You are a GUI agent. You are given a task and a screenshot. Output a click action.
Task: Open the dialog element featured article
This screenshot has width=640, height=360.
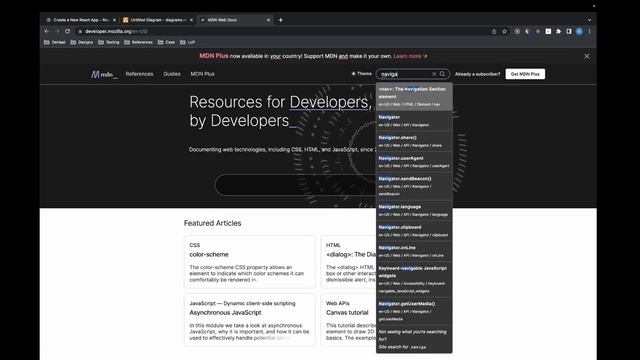pos(351,254)
